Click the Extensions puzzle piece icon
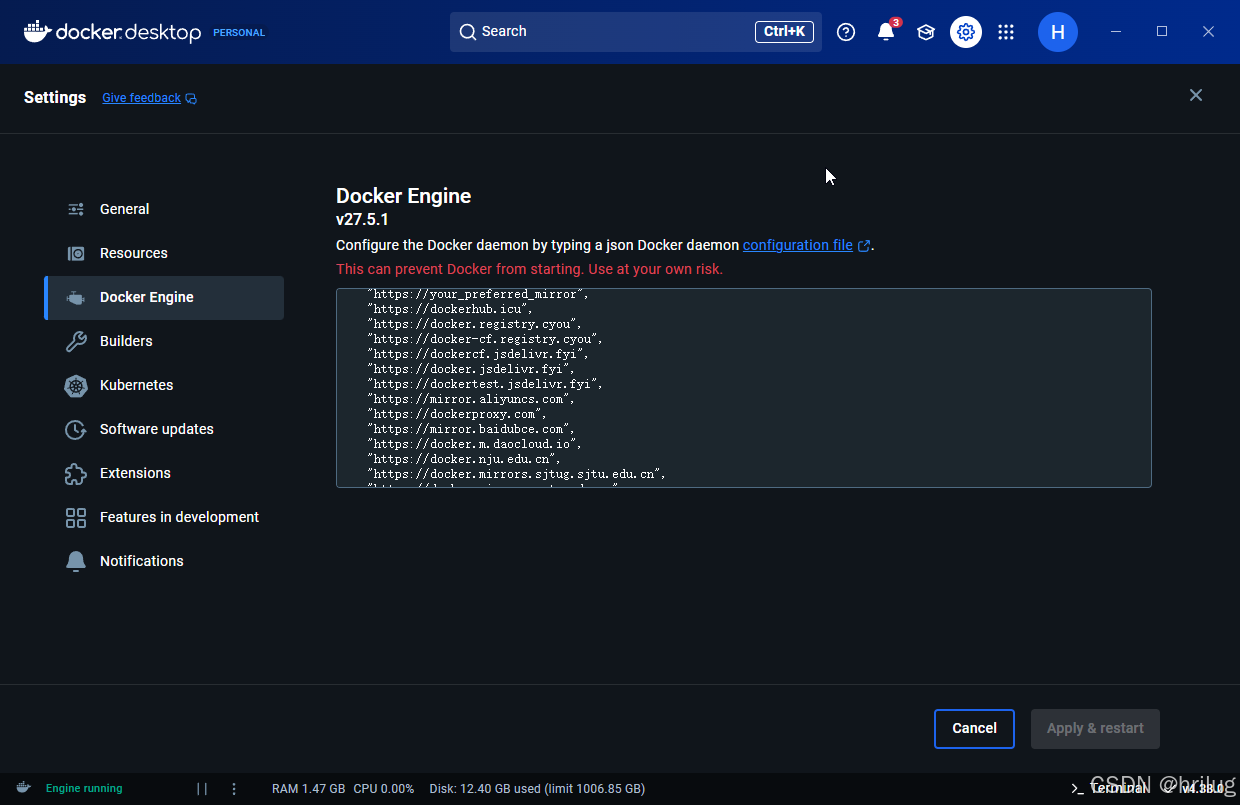1240x805 pixels. 76,473
